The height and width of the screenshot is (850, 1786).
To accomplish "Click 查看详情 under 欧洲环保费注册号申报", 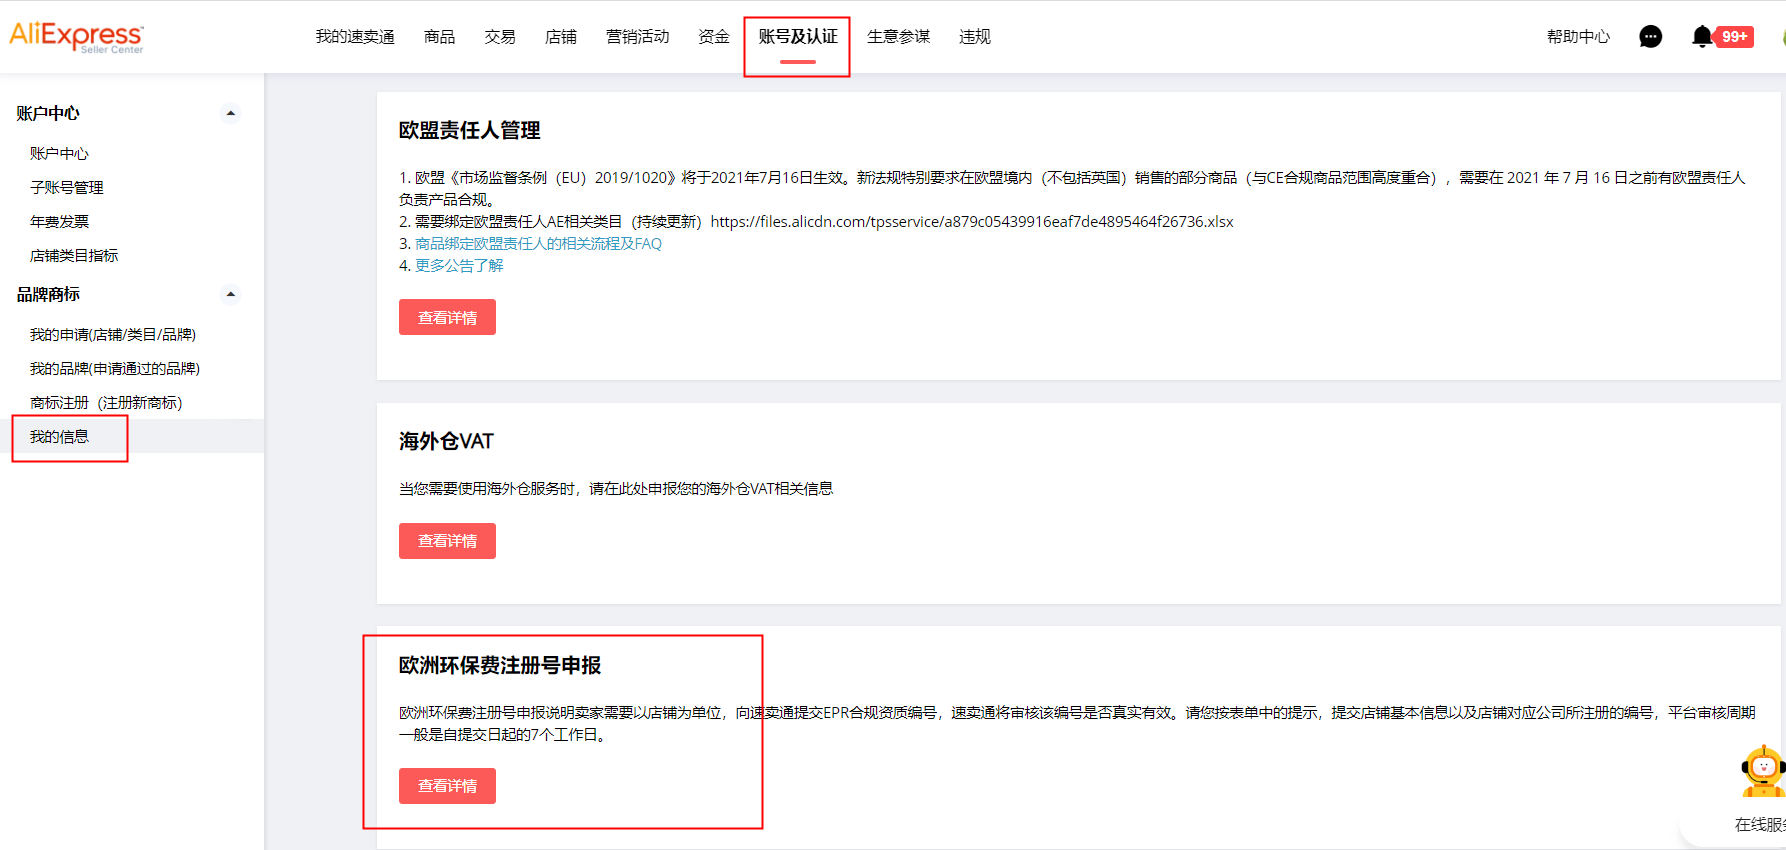I will [447, 786].
